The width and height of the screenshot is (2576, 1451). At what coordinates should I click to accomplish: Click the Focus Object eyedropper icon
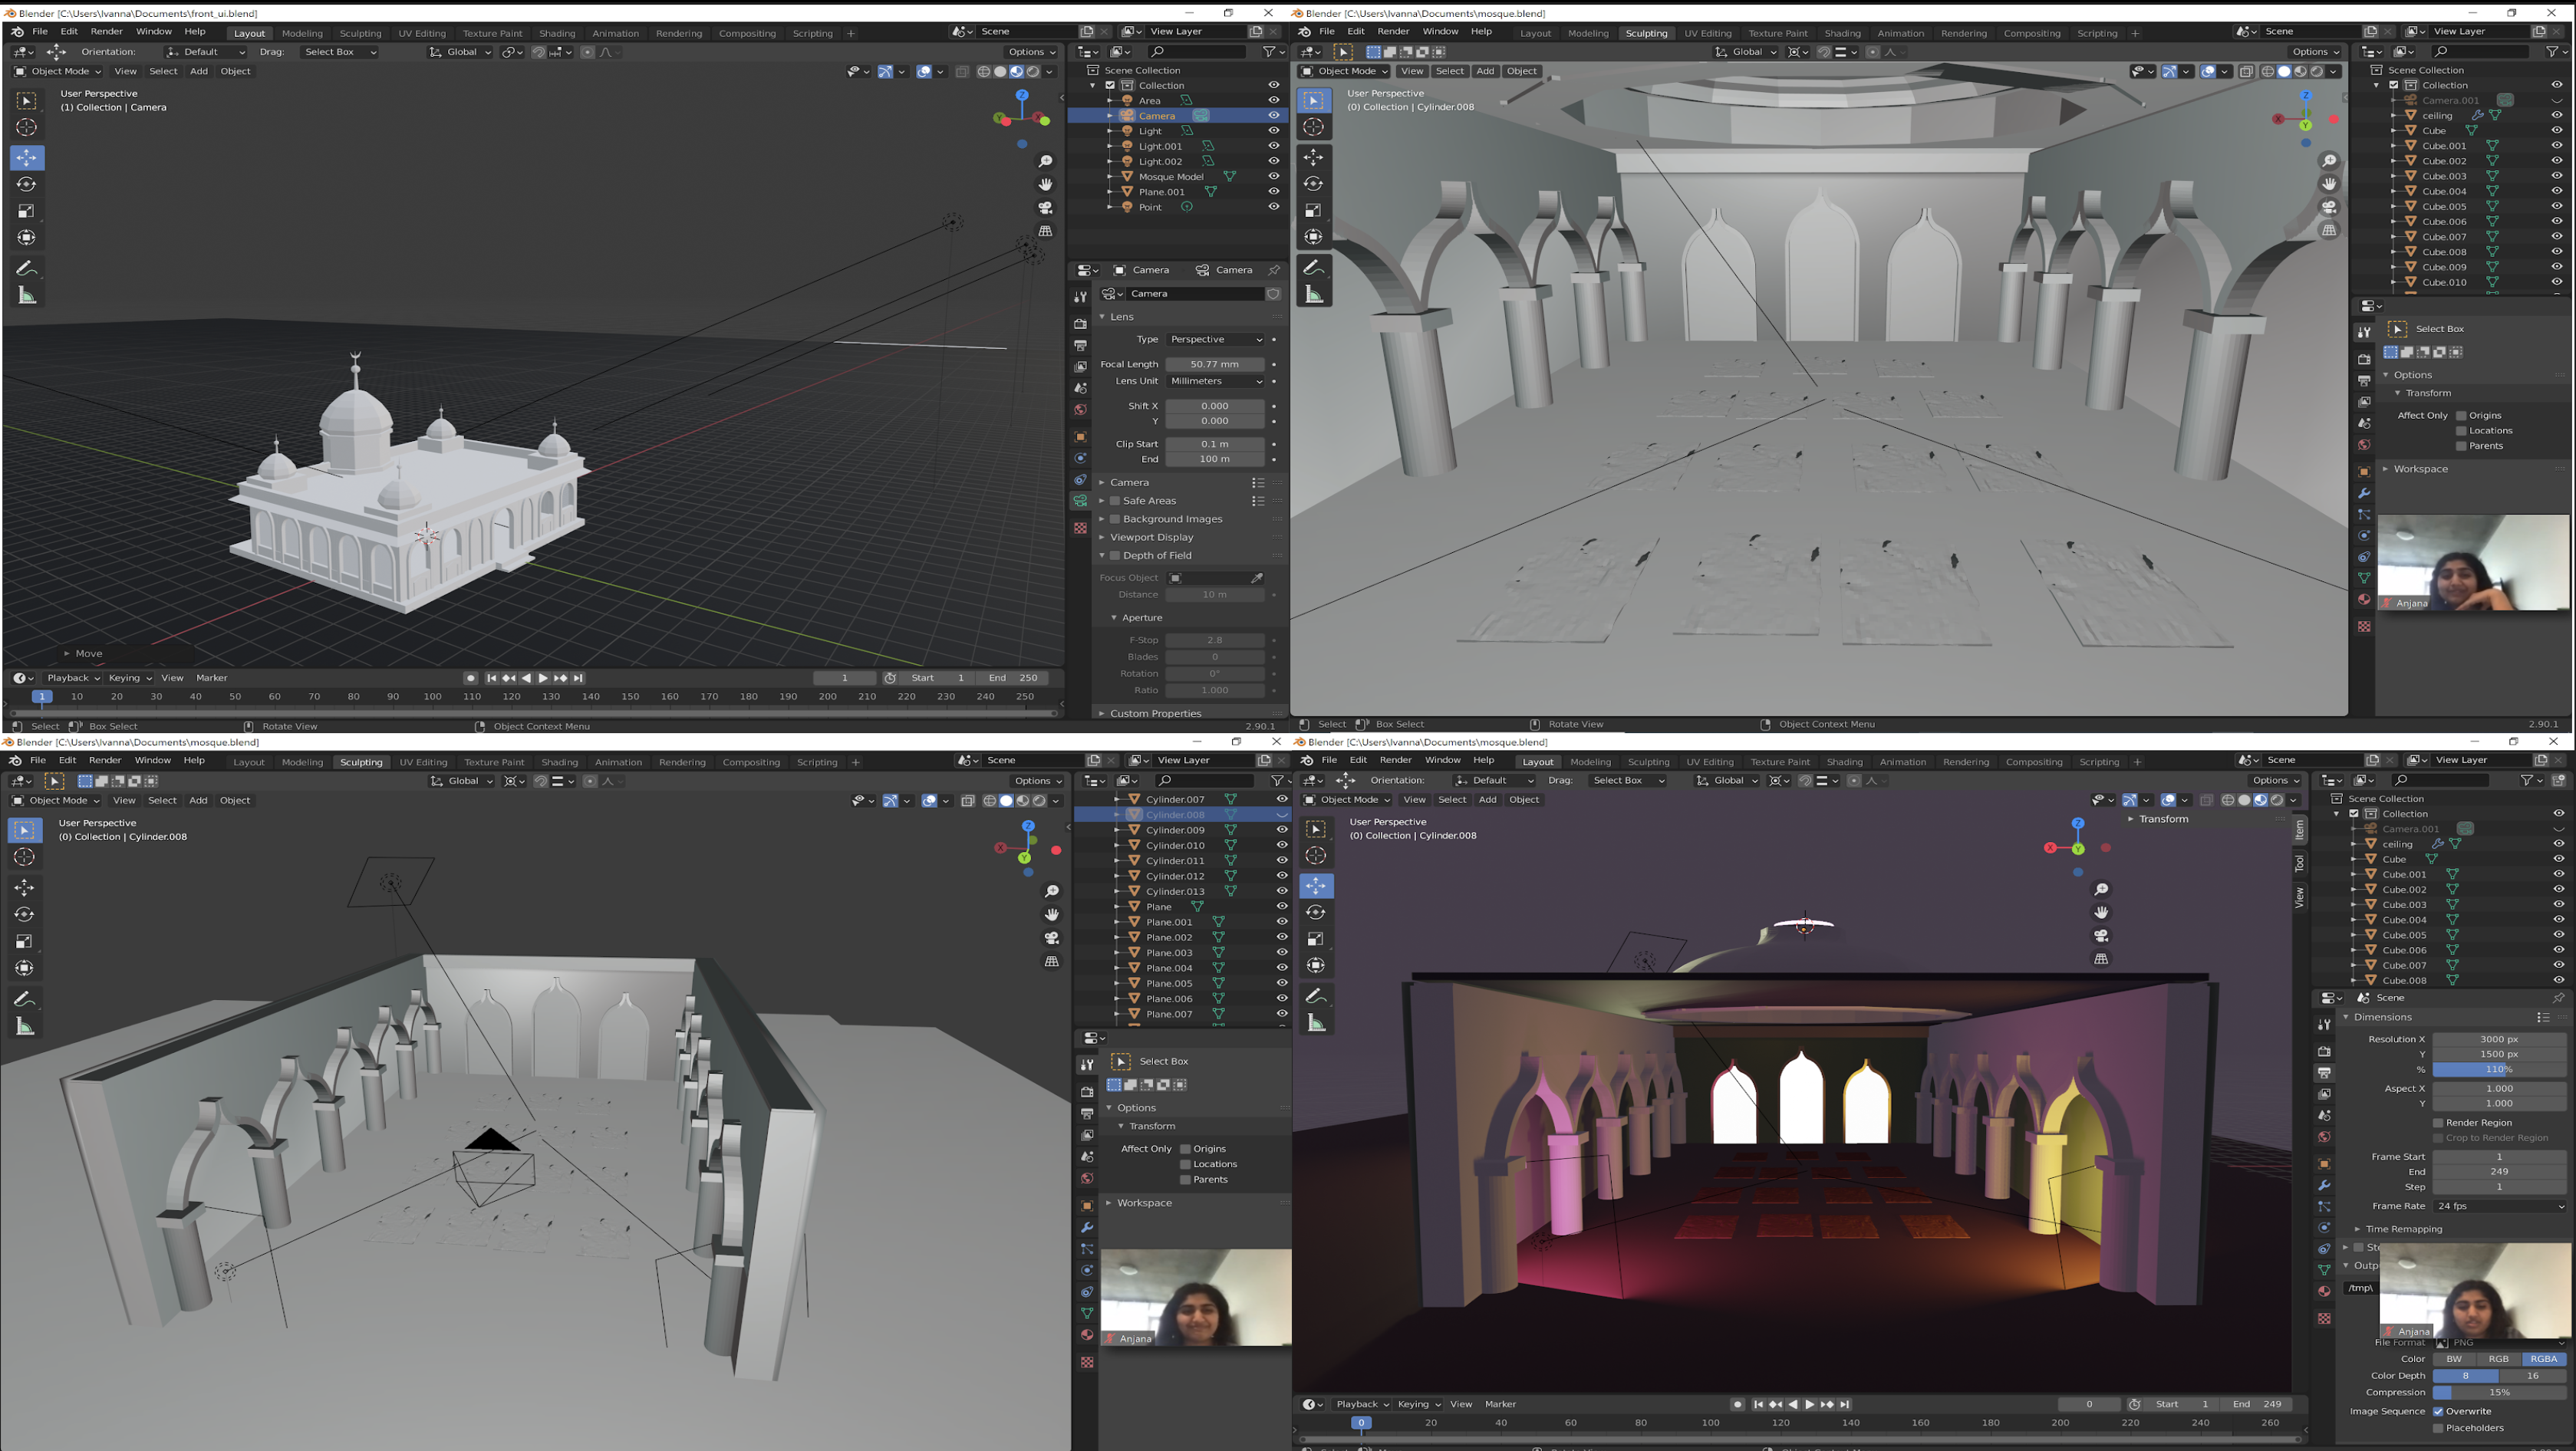tap(1257, 578)
